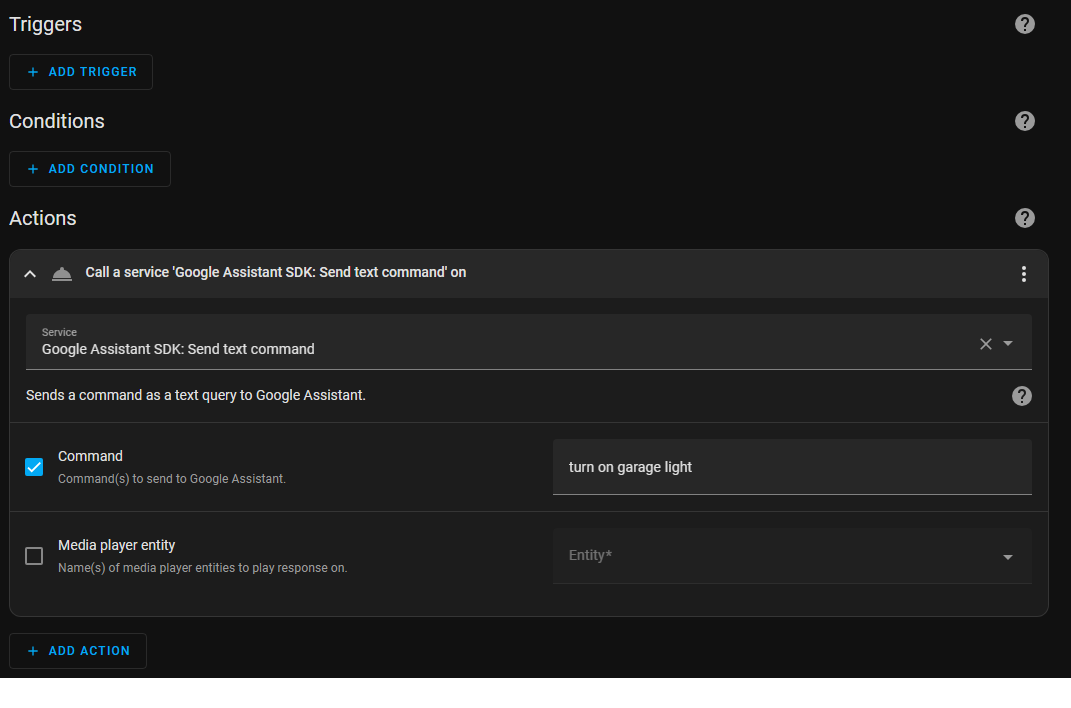Expand the Service dropdown arrow

point(1008,344)
